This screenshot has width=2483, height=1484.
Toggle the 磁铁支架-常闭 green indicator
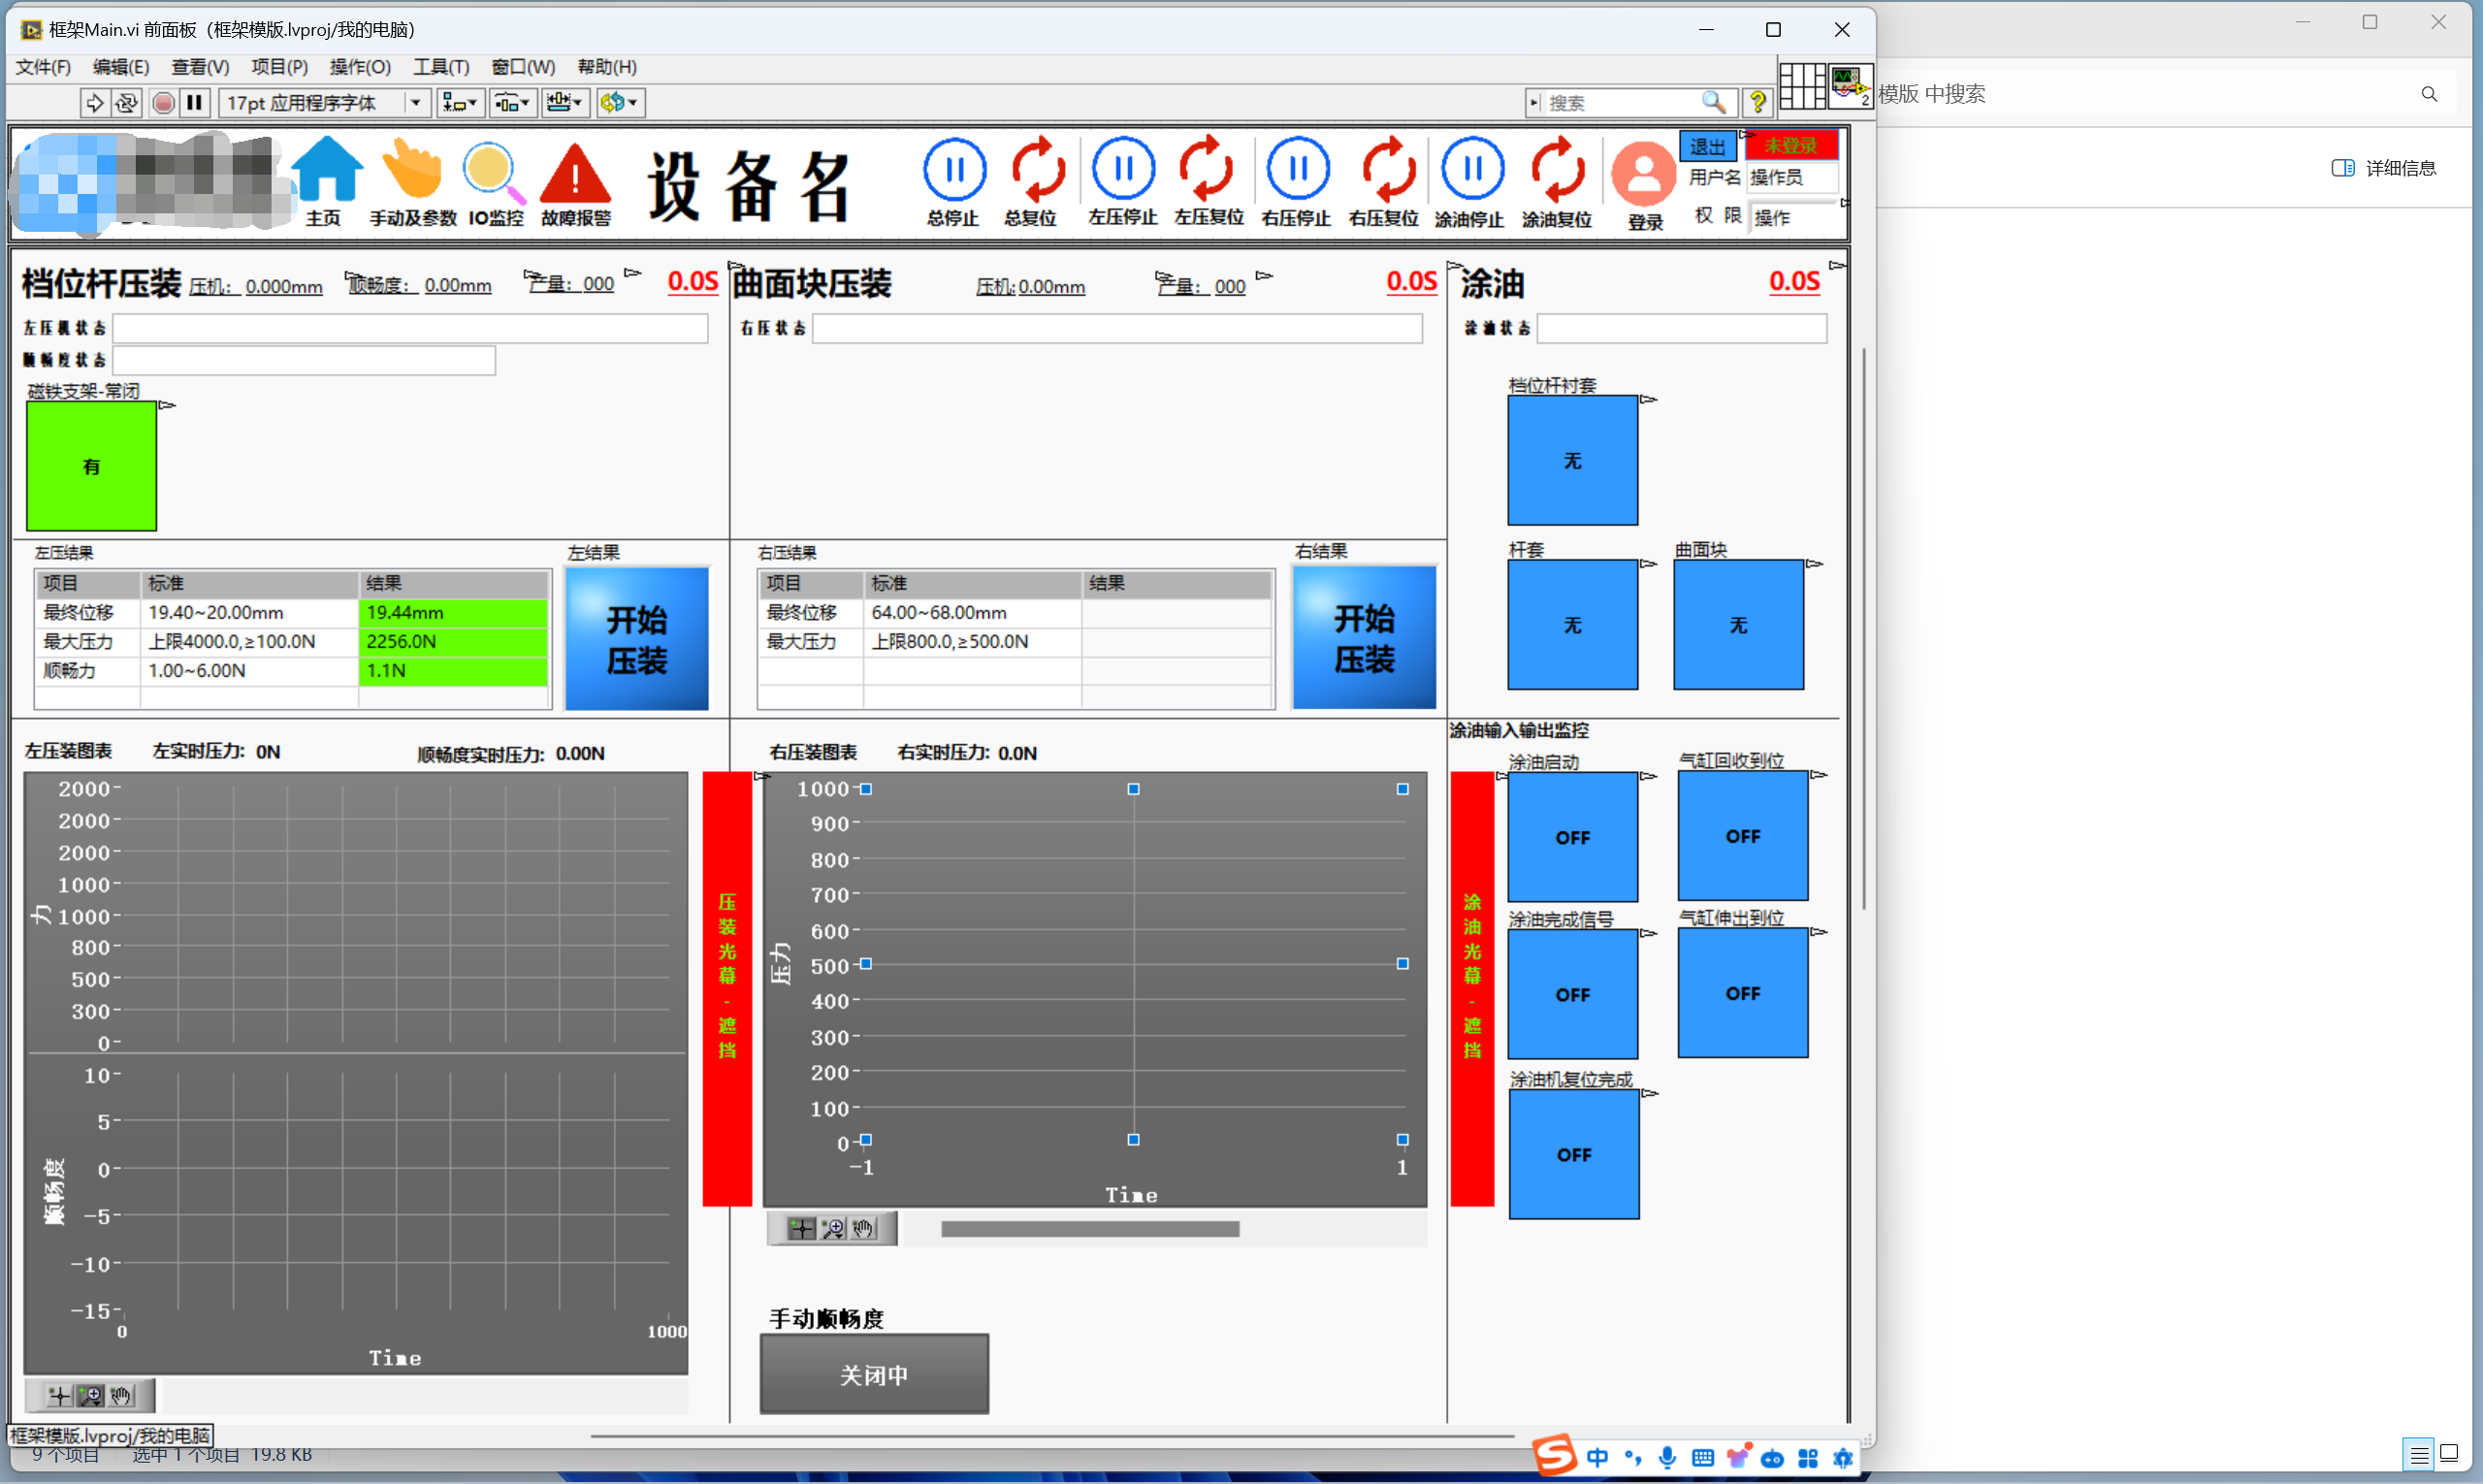pyautogui.click(x=91, y=466)
